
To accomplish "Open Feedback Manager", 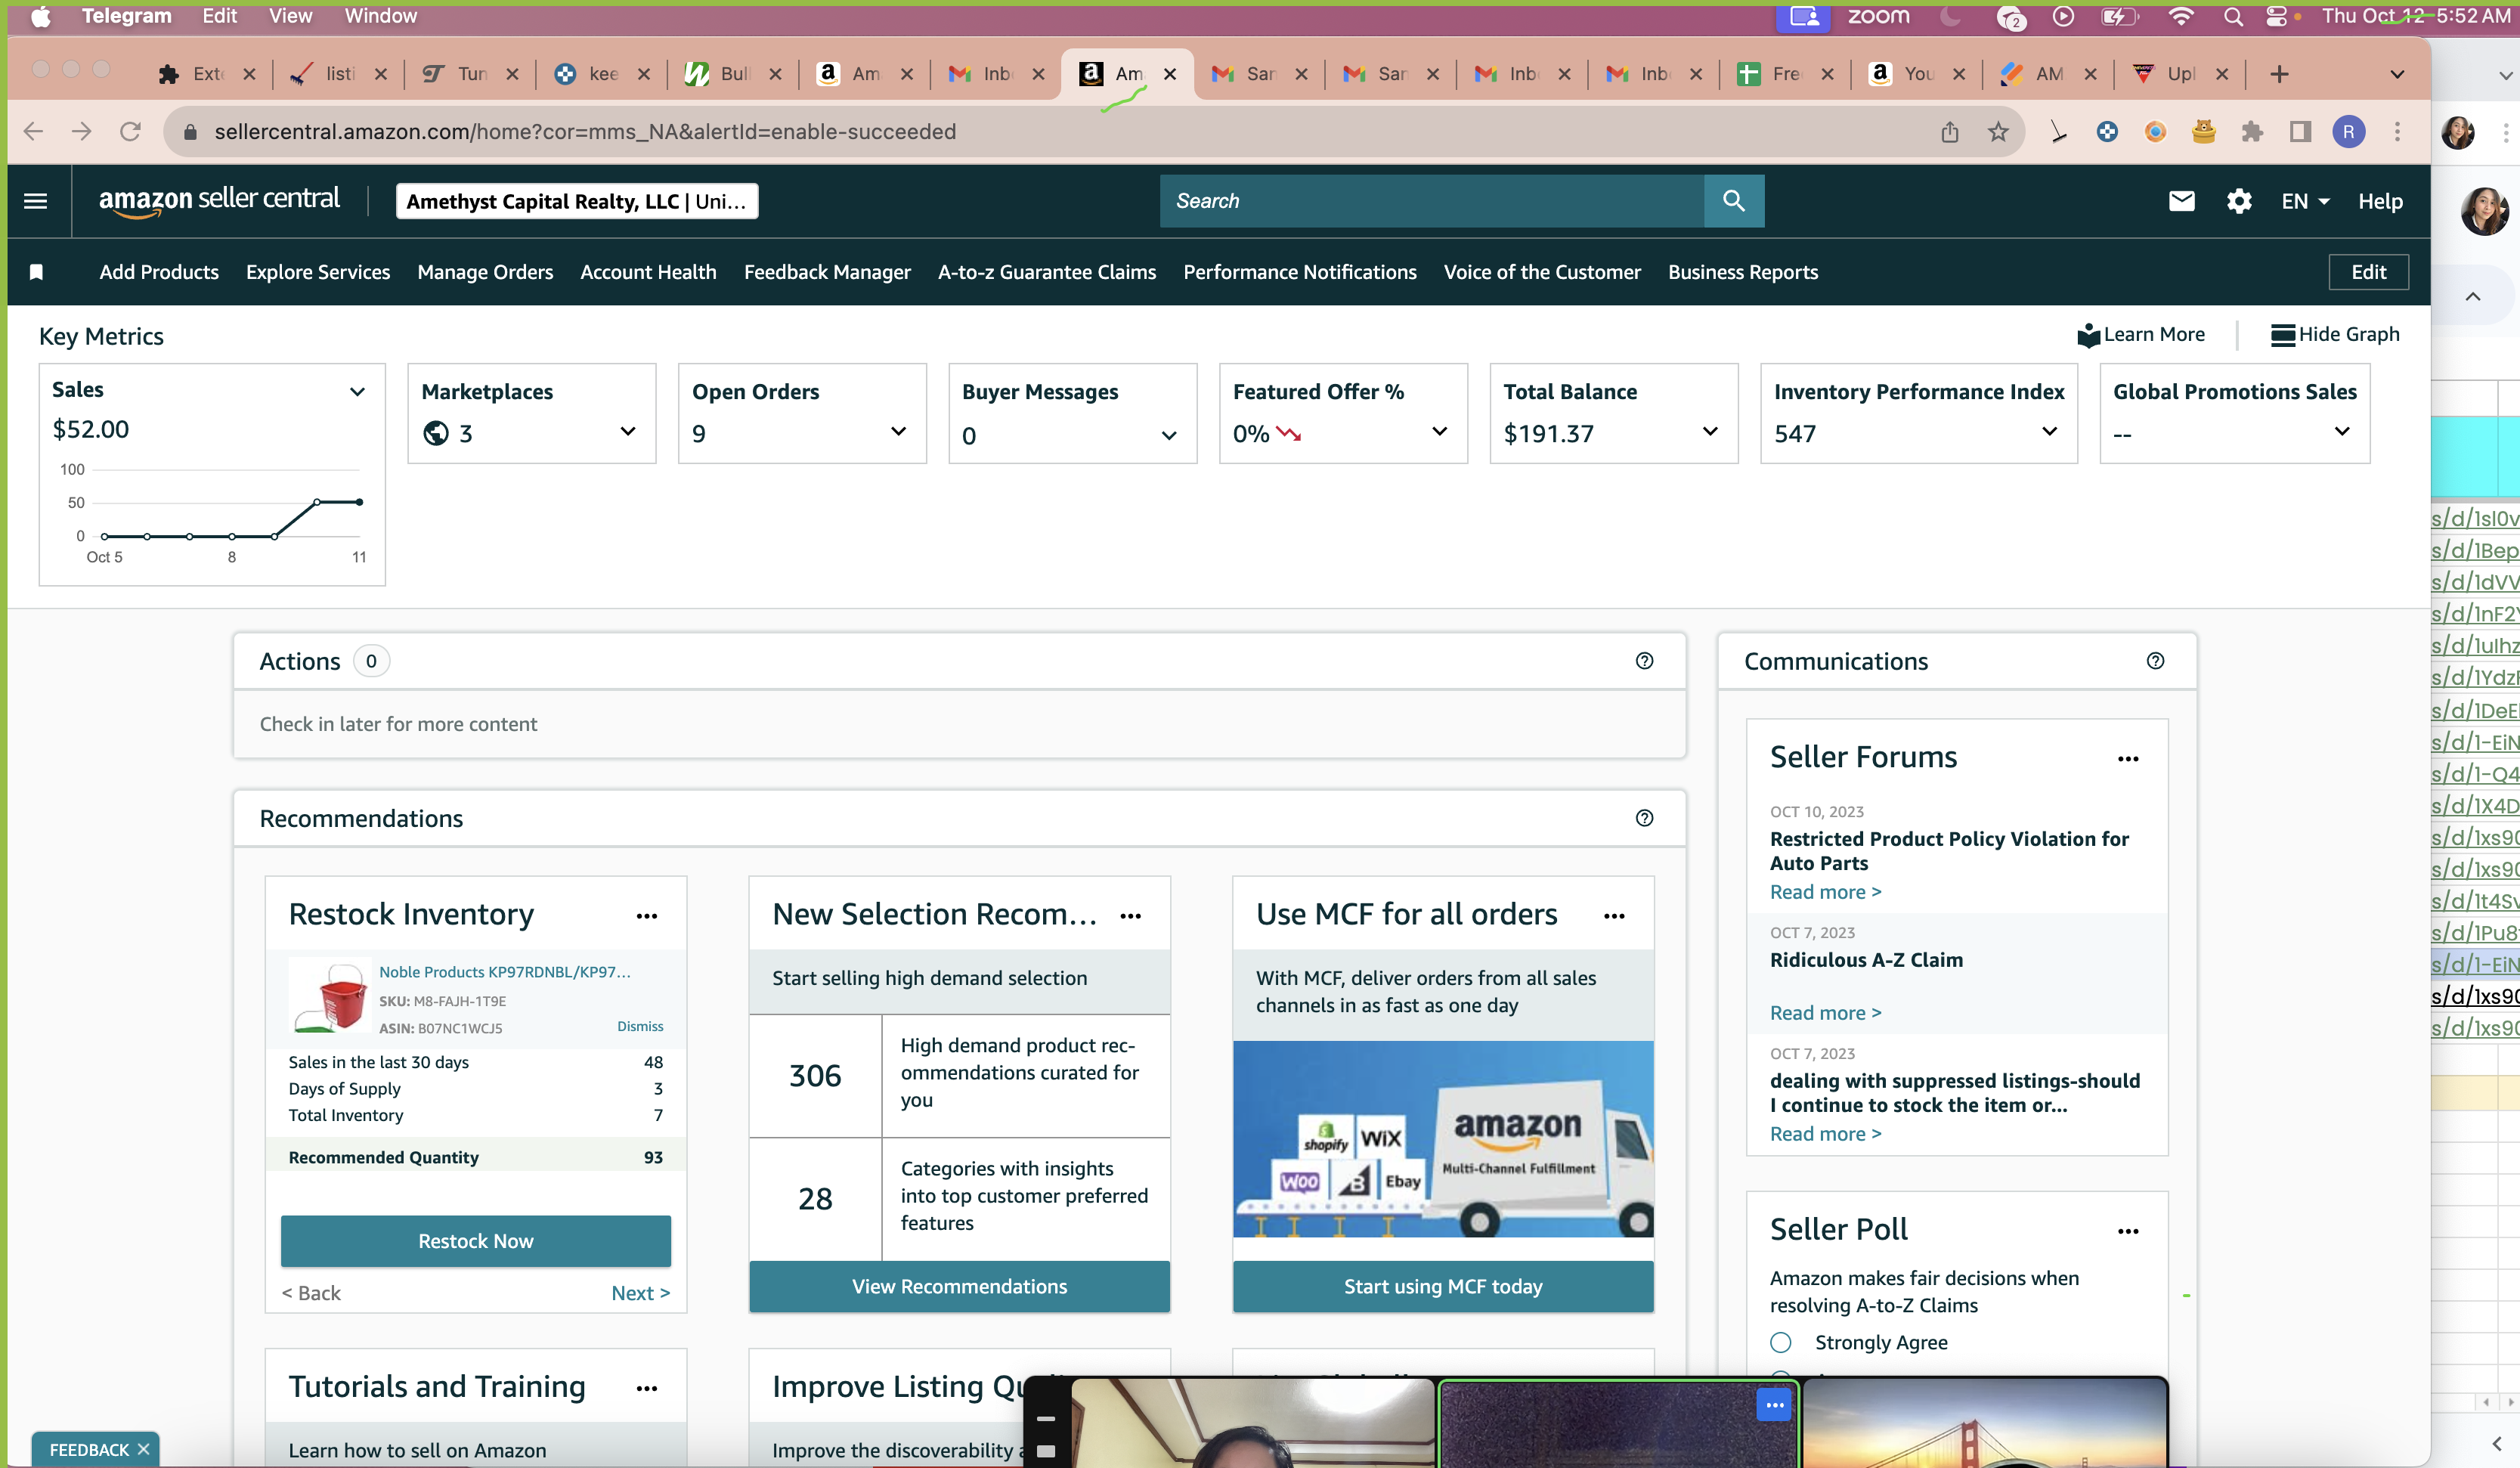I will click(827, 272).
